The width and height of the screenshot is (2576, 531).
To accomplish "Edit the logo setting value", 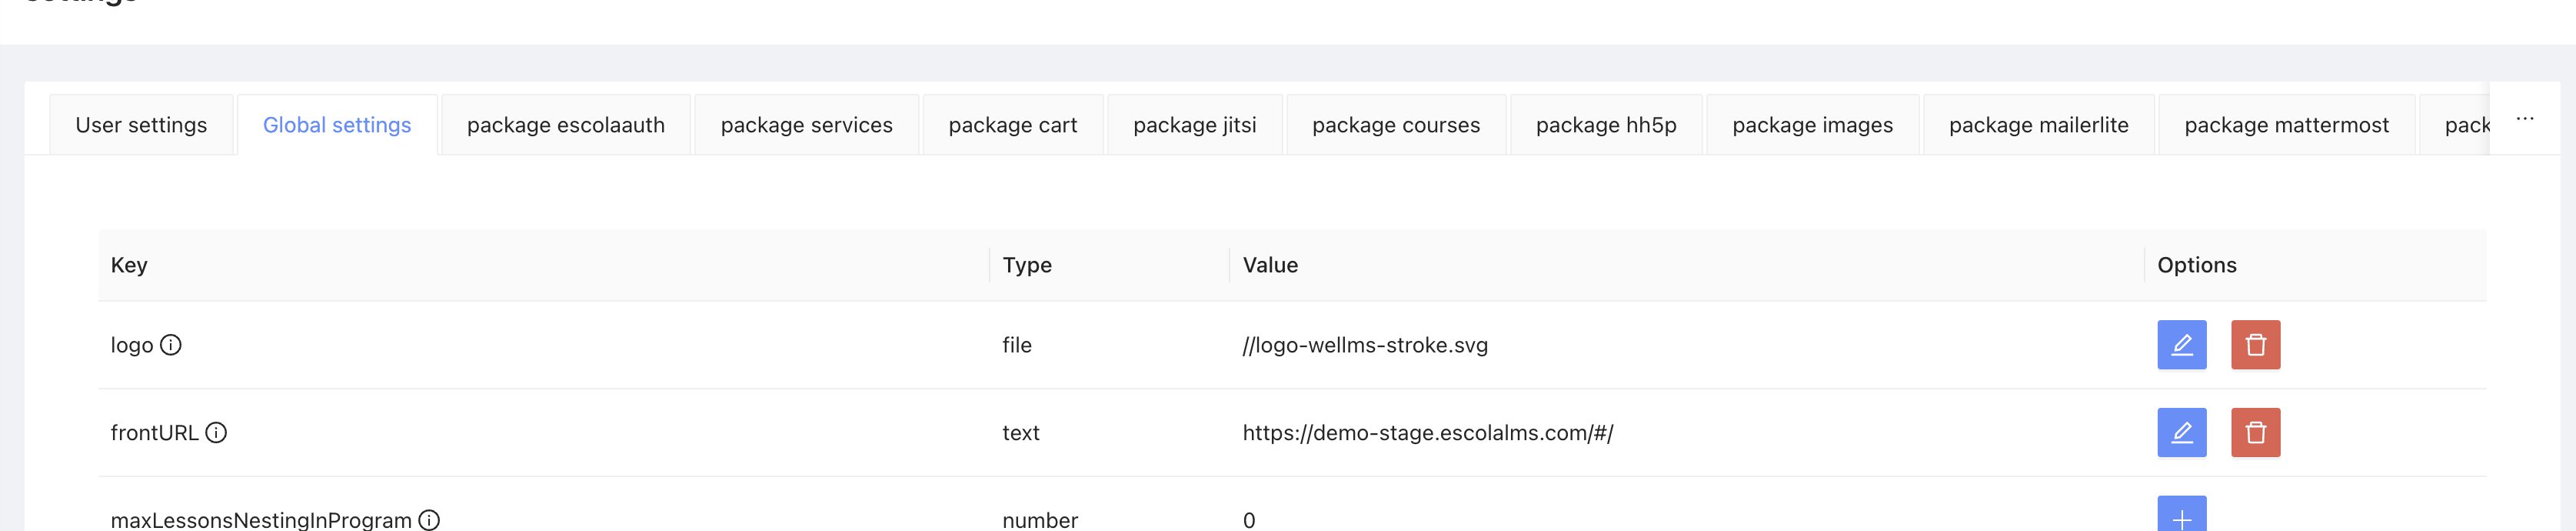I will (x=2182, y=344).
